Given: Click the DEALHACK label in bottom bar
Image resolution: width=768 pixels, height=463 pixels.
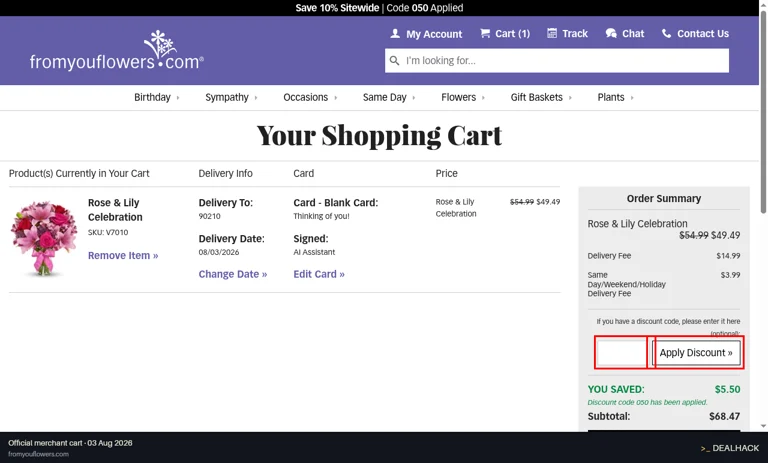Looking at the screenshot, I should (730, 448).
